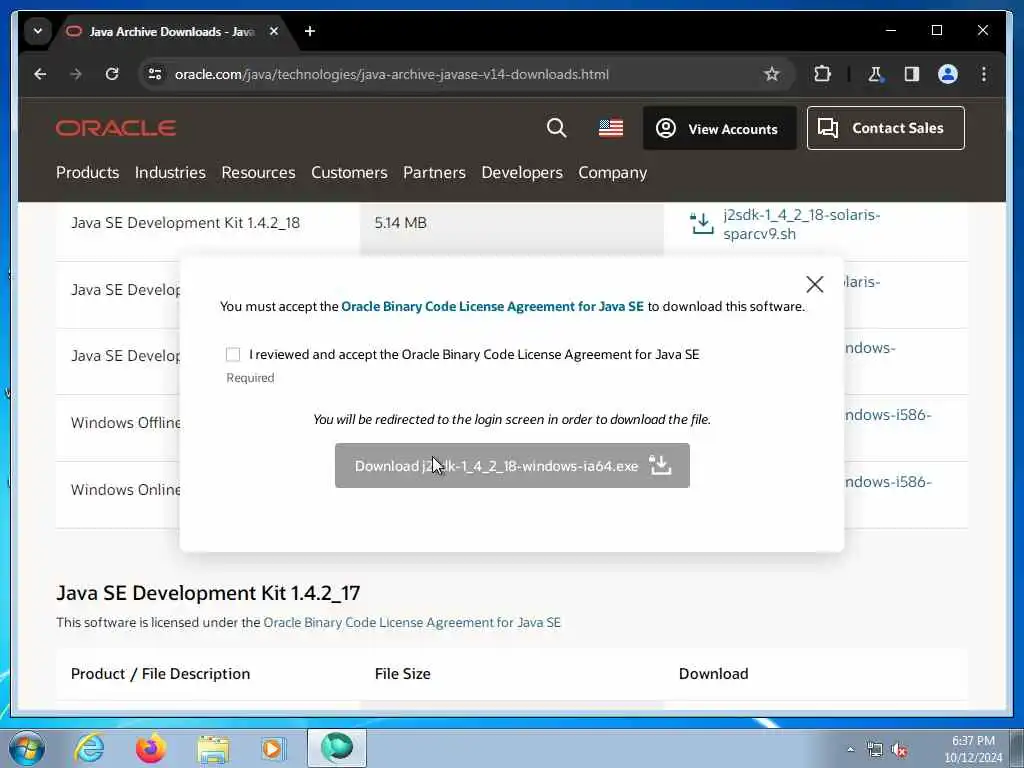Open license agreement link in dialog
Viewport: 1024px width, 768px height.
[492, 306]
